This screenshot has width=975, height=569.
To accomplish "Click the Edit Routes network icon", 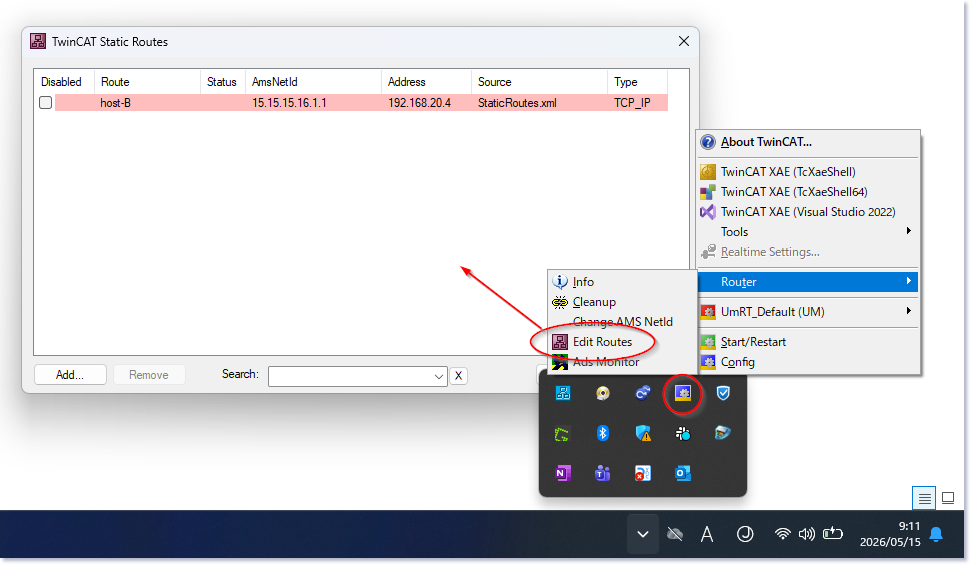I will coord(560,342).
